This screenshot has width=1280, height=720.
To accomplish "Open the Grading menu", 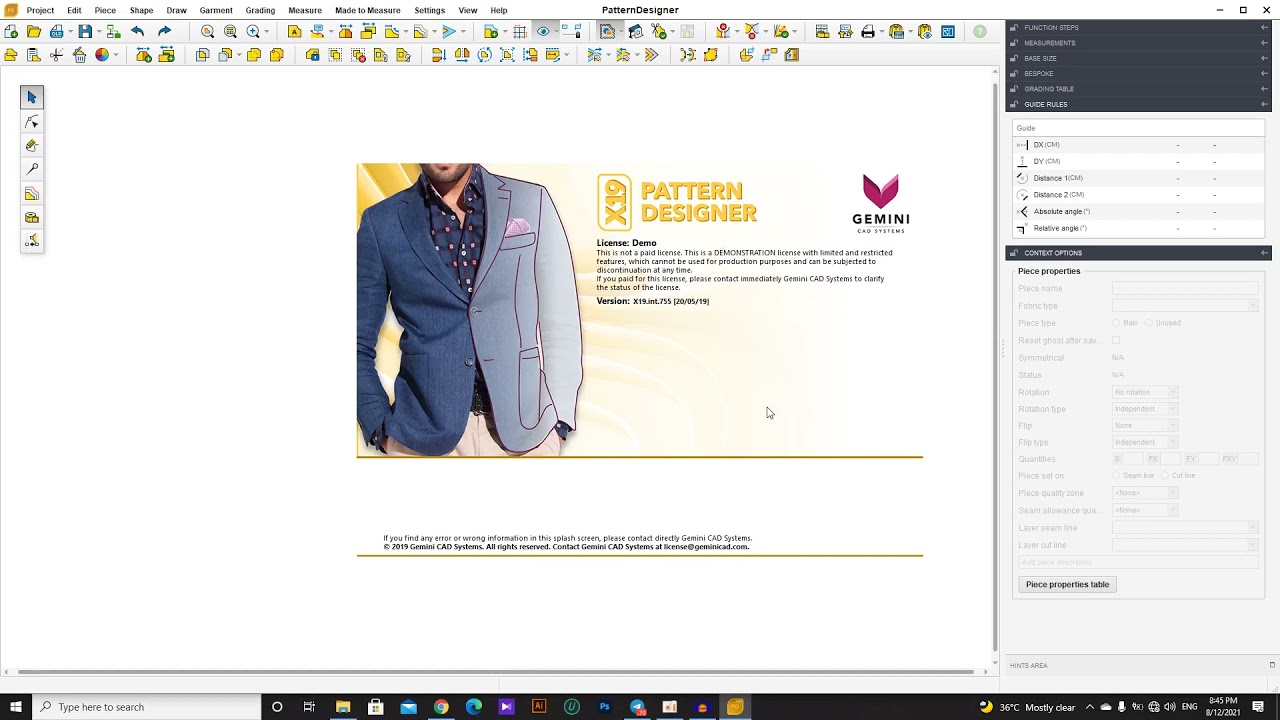I will [260, 10].
